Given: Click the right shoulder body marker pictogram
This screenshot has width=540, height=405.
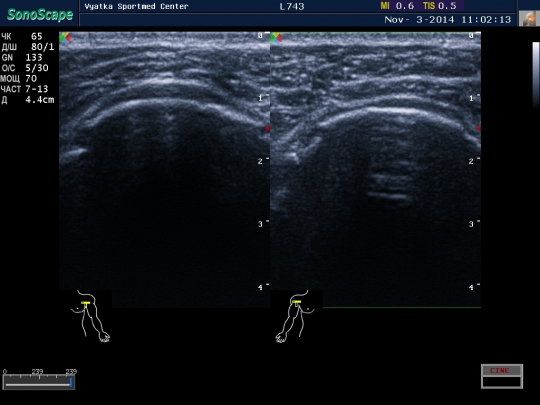Looking at the screenshot, I should point(295,316).
